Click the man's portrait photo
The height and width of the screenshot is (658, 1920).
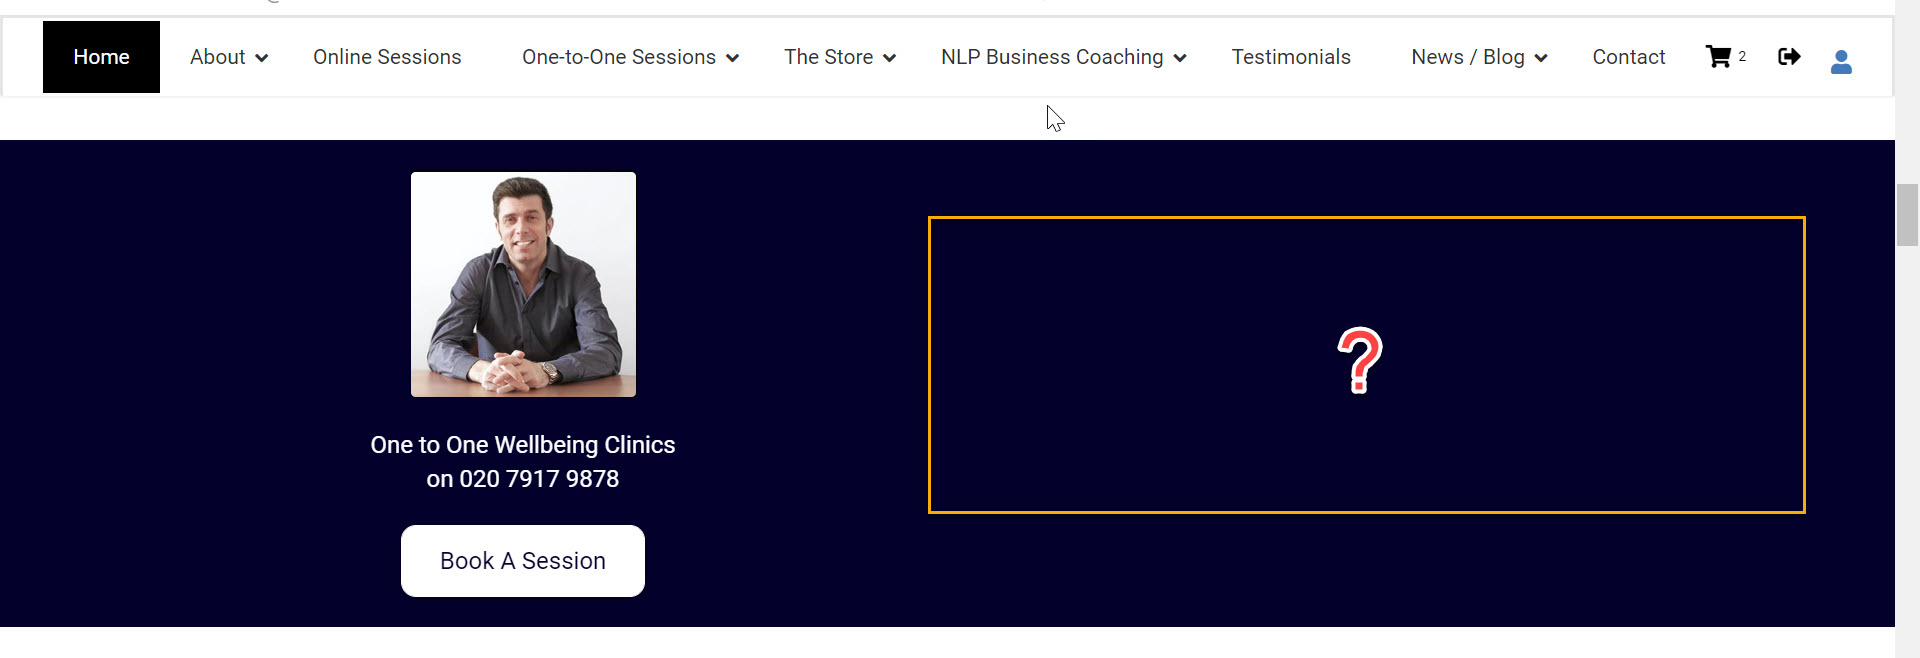pyautogui.click(x=523, y=284)
